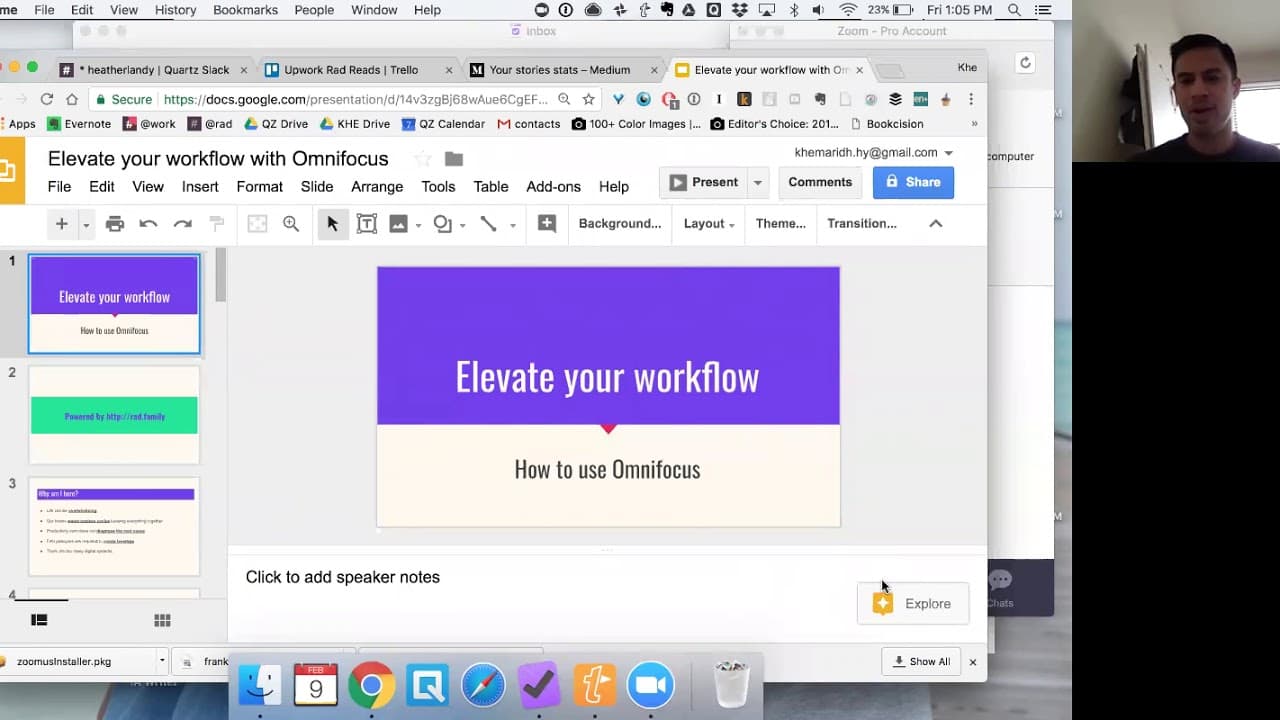This screenshot has width=1280, height=720.
Task: Expand khemaridh.hy@gmail.com account dropdown
Action: click(x=873, y=153)
